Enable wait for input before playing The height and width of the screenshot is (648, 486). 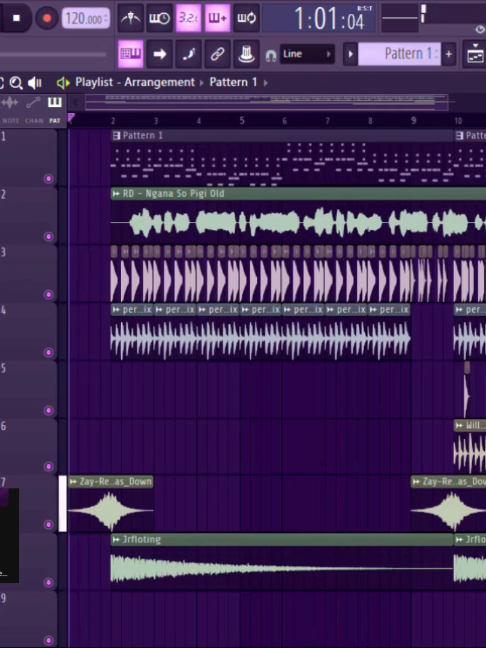(x=160, y=18)
